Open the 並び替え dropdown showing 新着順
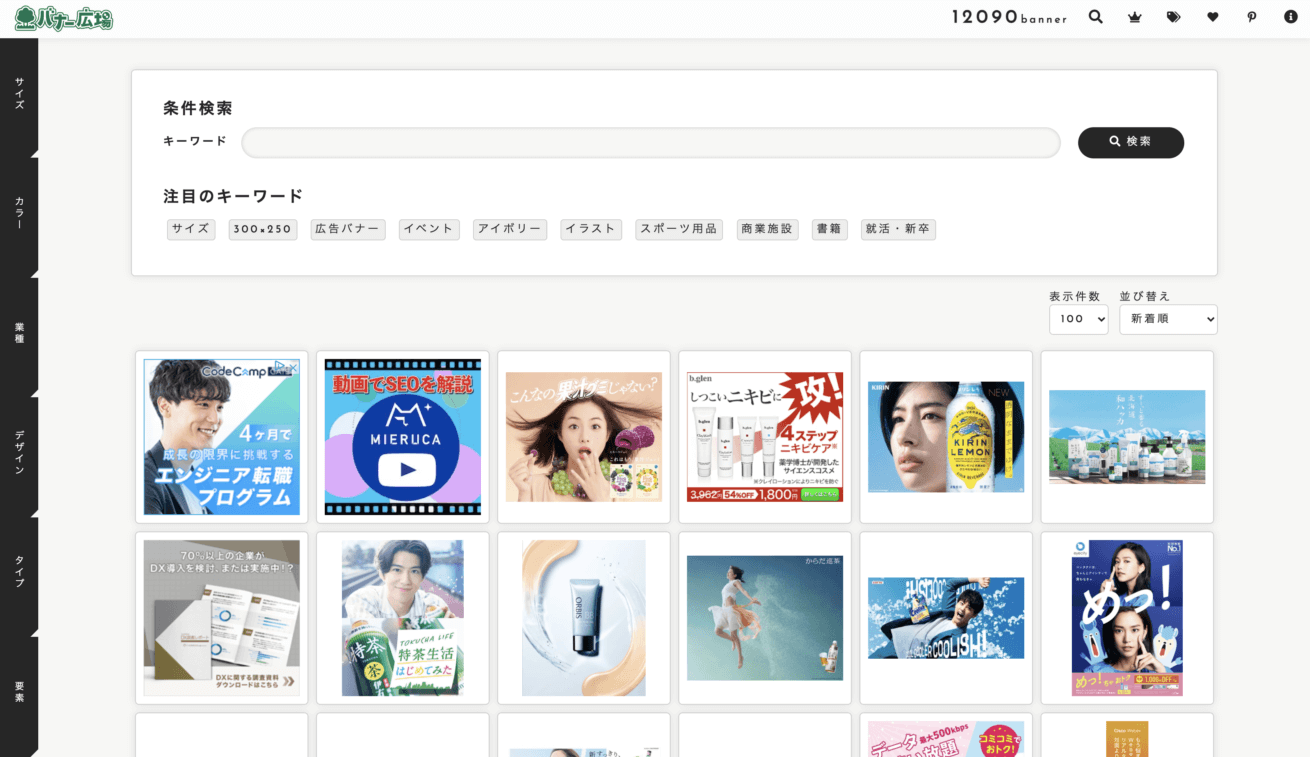 [1168, 319]
